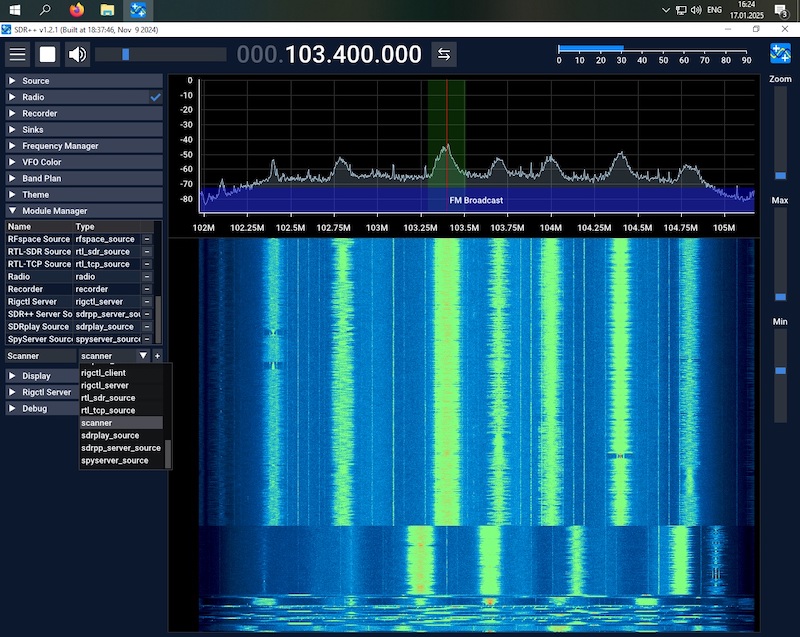The width and height of the screenshot is (800, 637).
Task: Expand the Recorder section
Action: pos(84,113)
